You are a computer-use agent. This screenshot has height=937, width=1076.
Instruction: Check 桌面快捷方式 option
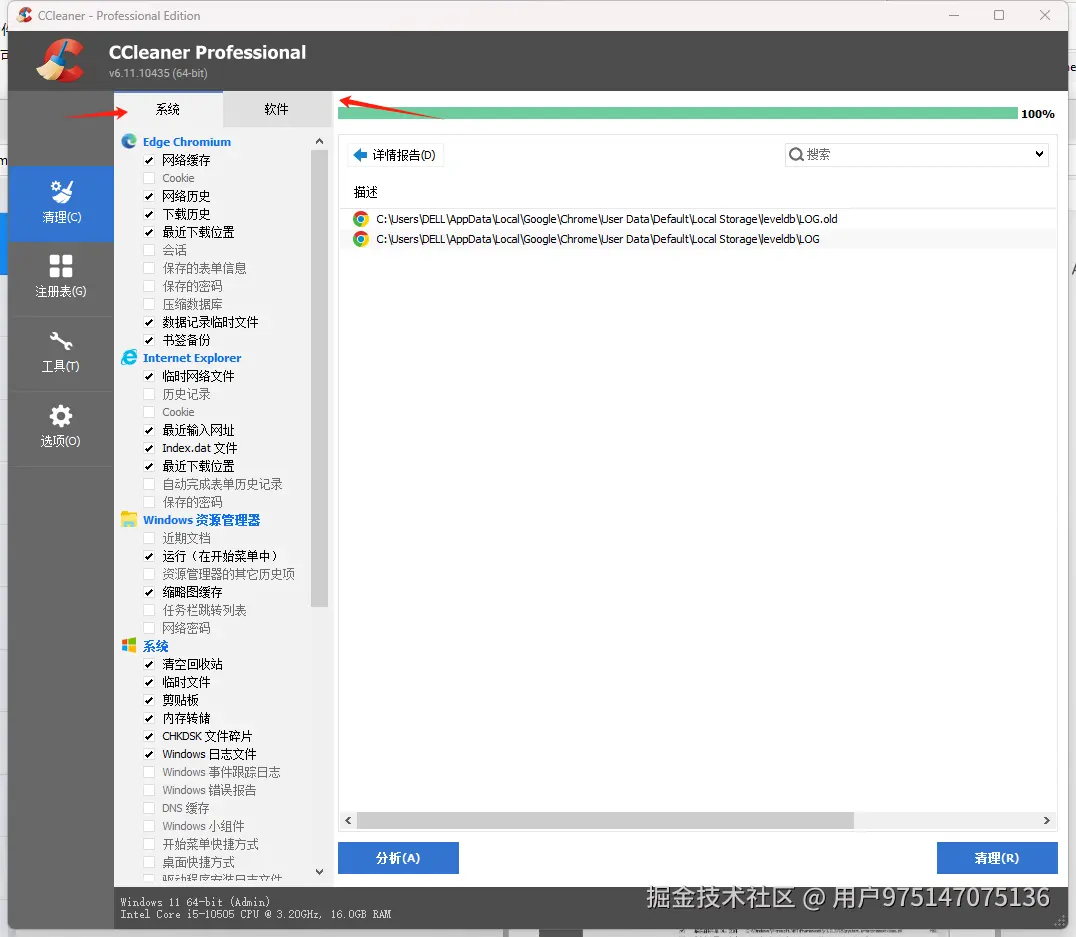(149, 862)
